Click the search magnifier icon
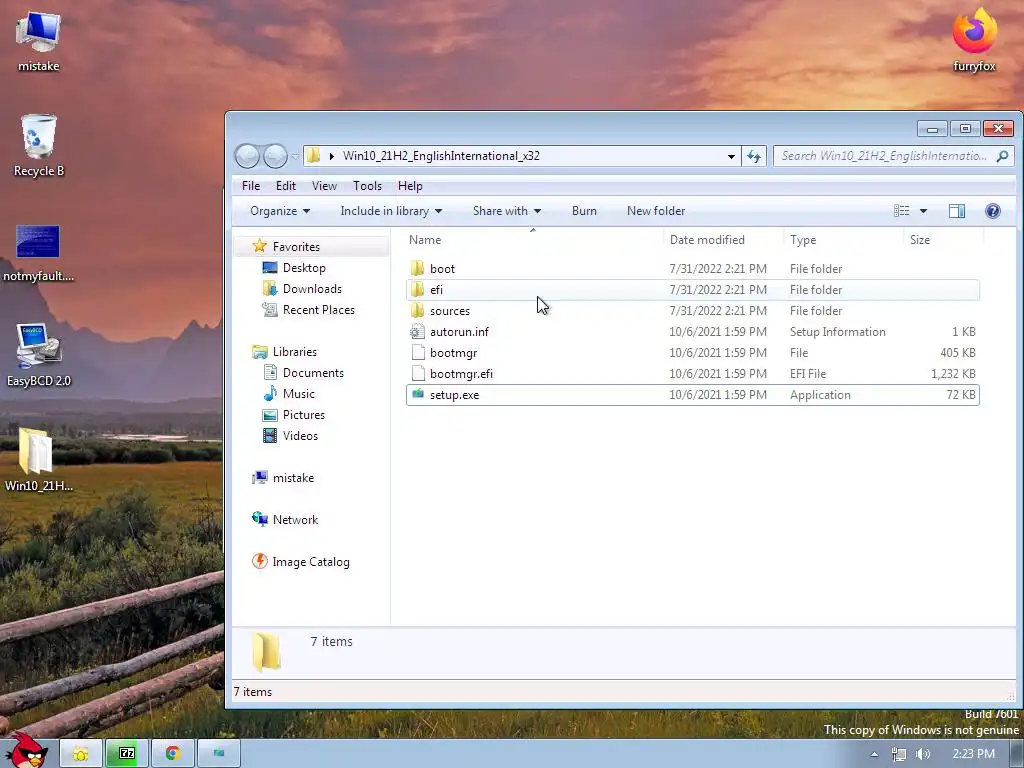1024x768 pixels. pos(1002,156)
